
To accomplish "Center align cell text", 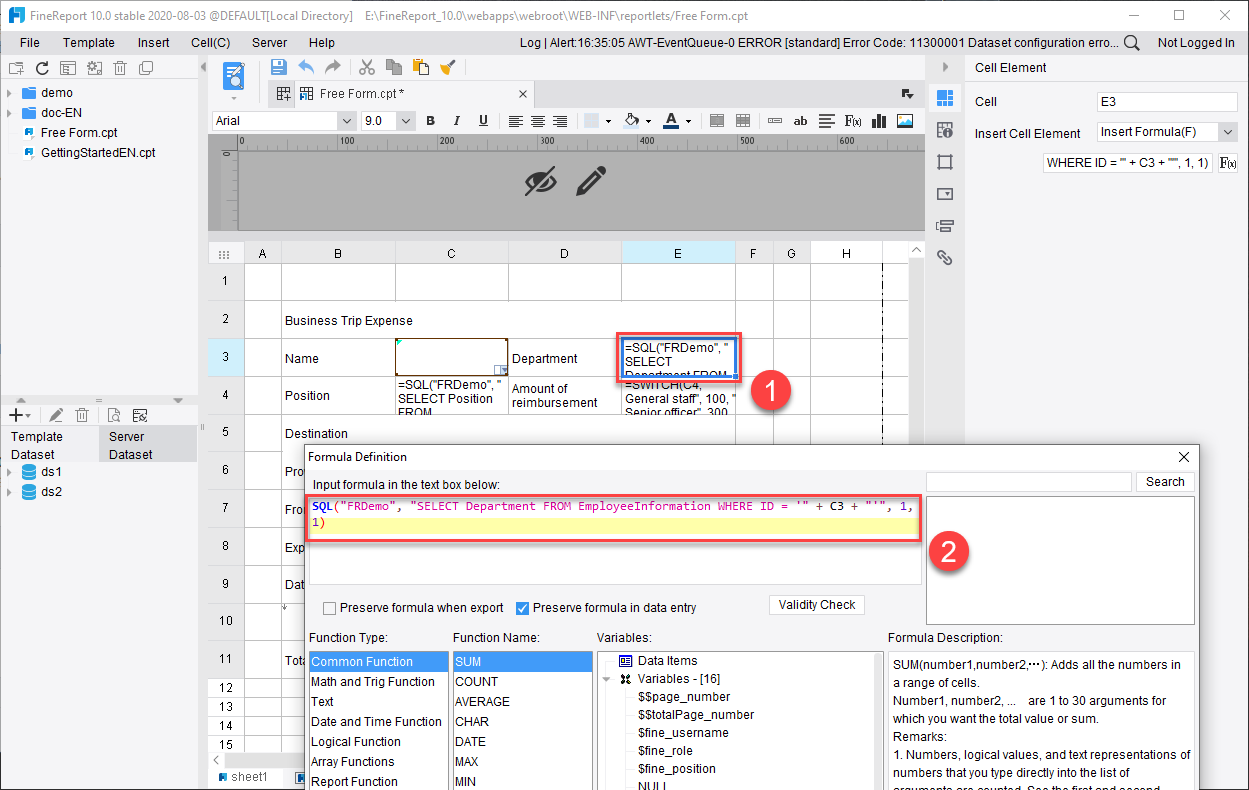I will pyautogui.click(x=538, y=121).
